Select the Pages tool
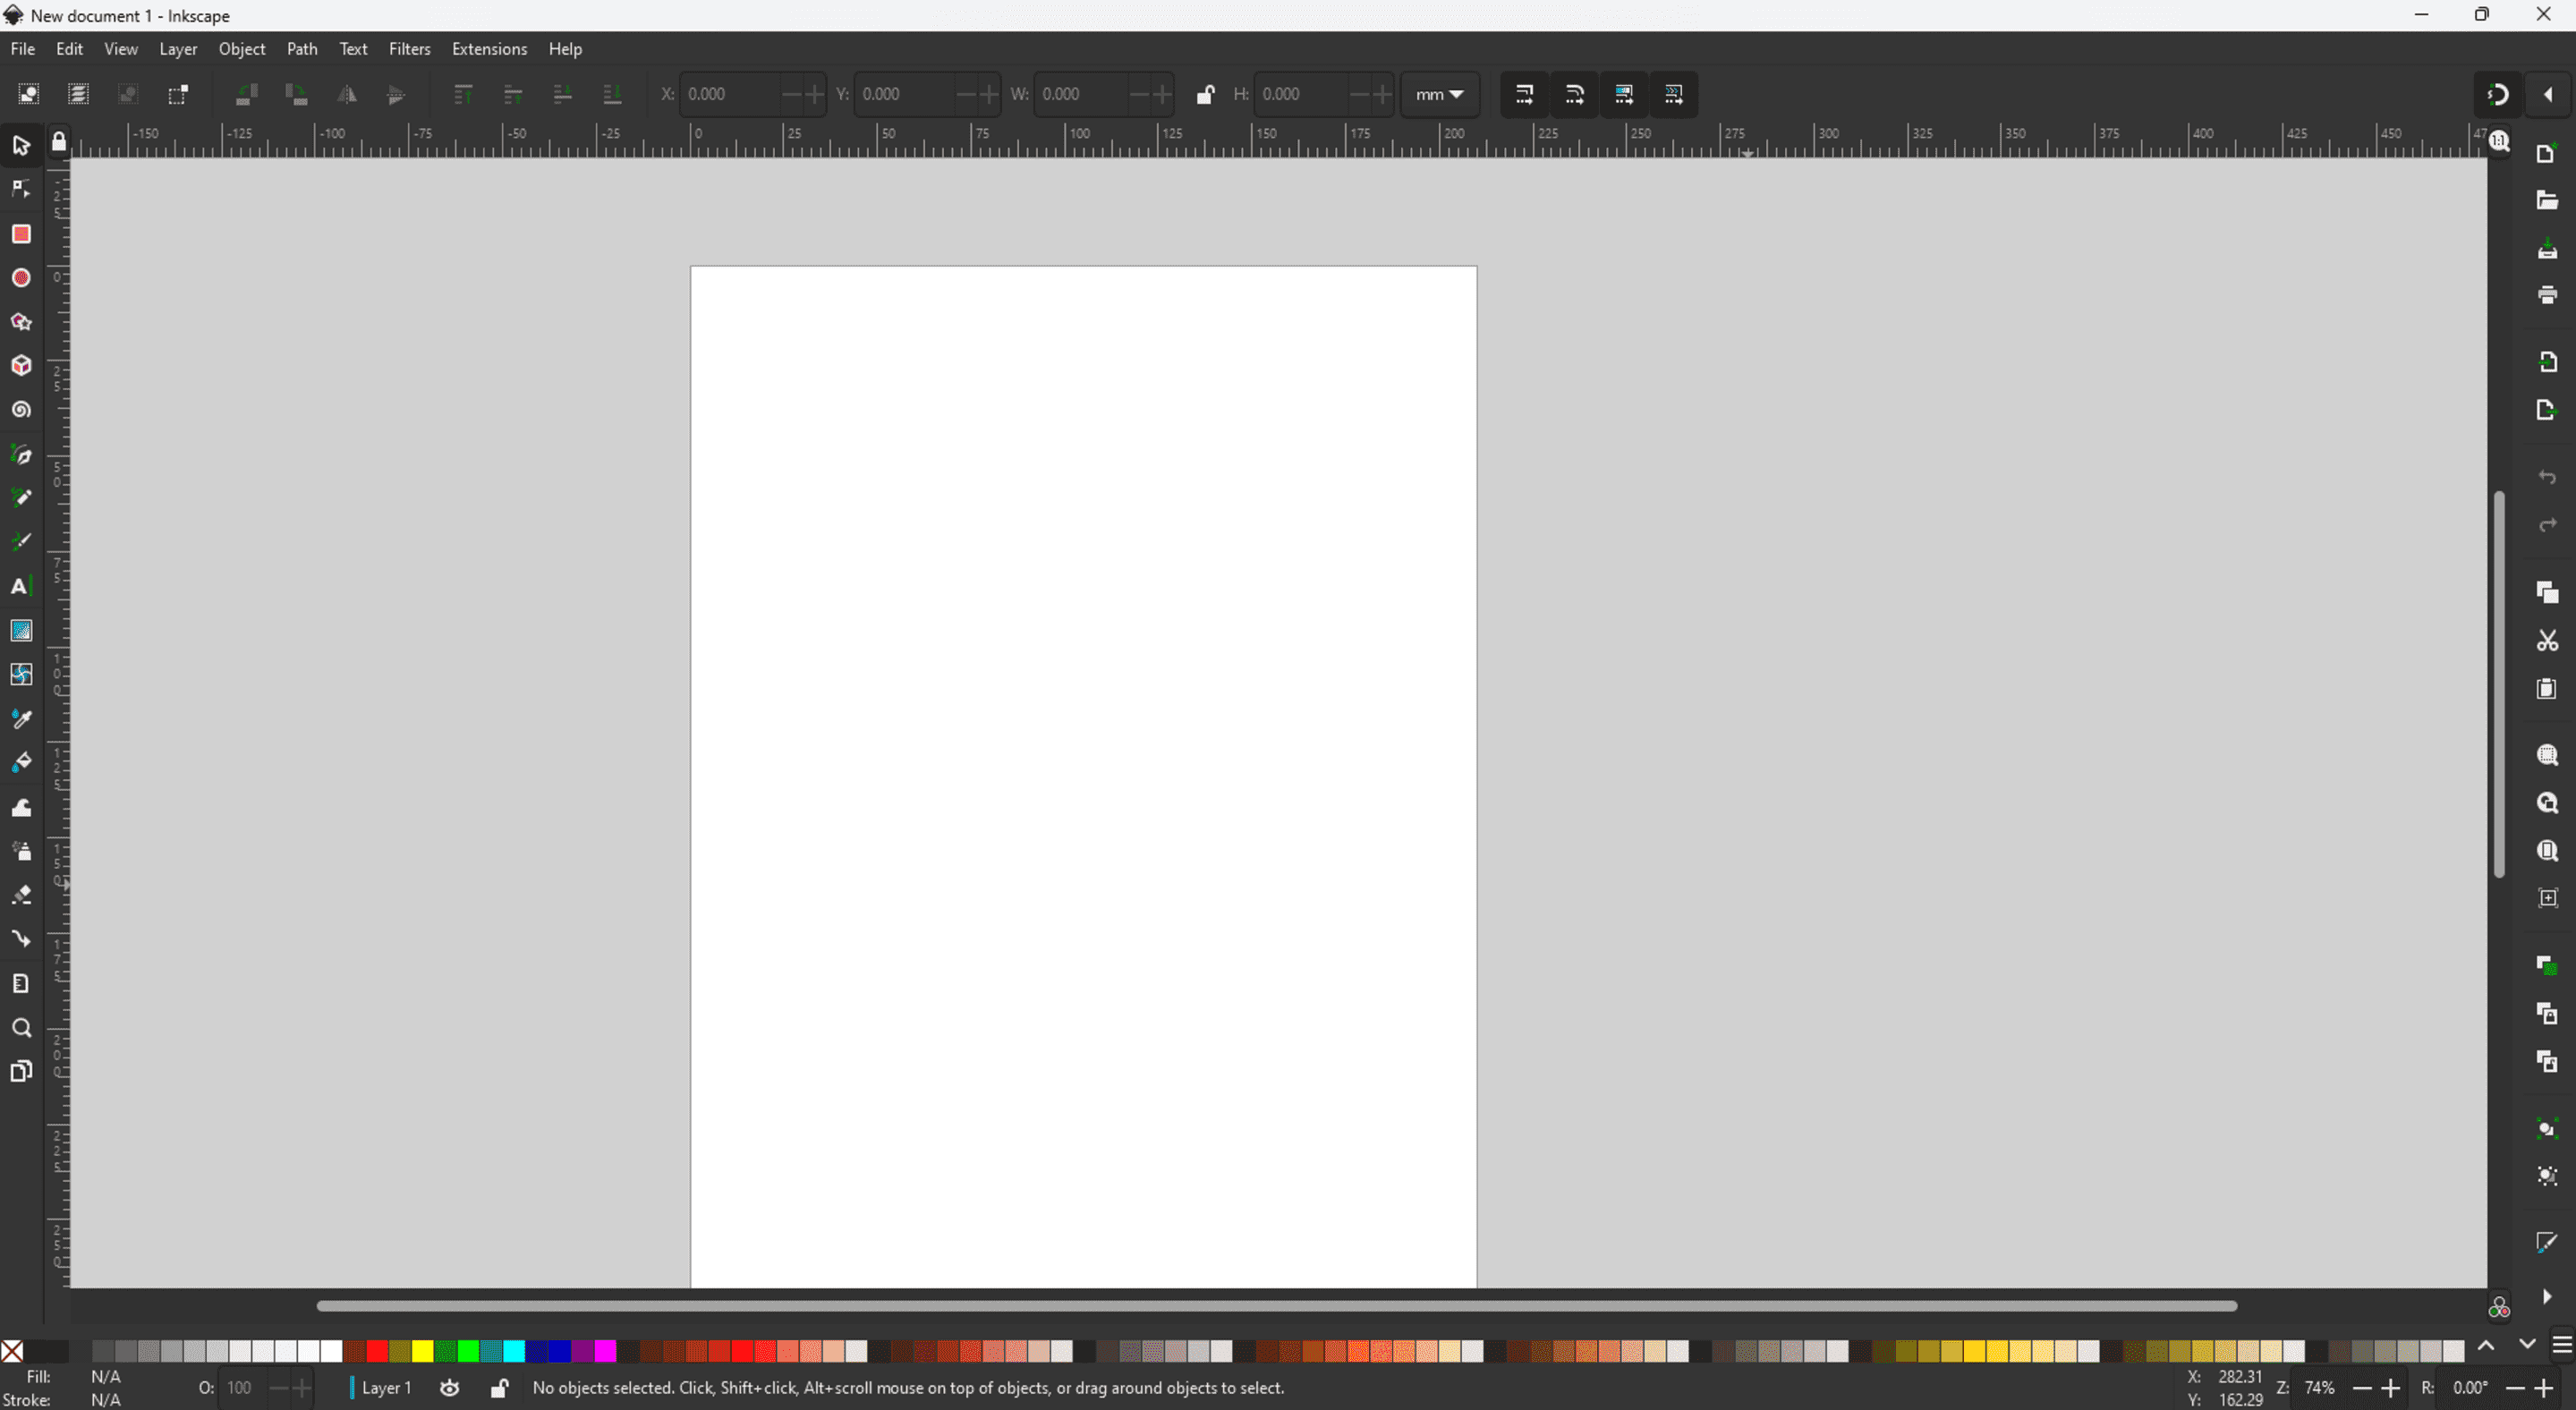 click(x=21, y=1072)
